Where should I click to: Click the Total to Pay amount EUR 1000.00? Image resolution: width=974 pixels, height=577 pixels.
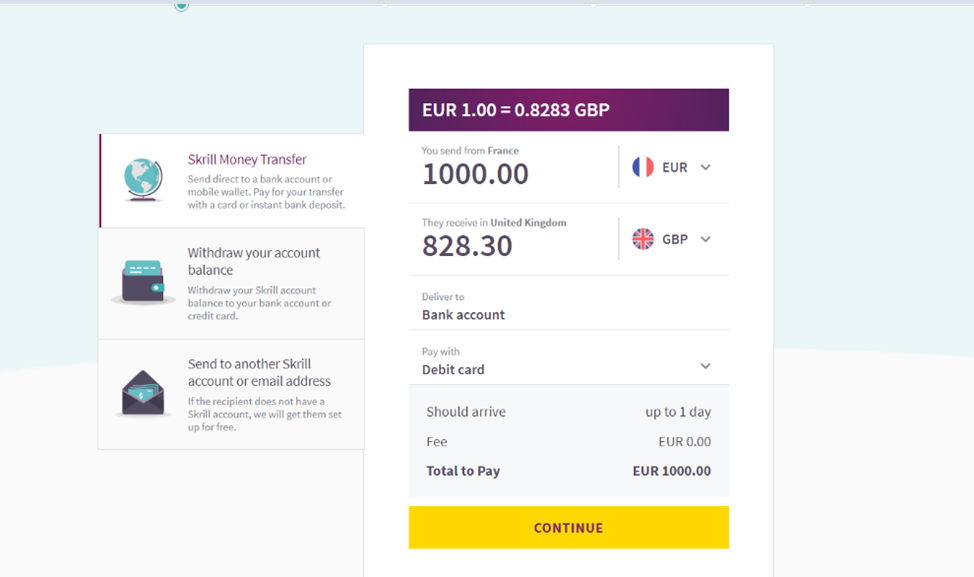click(x=671, y=471)
